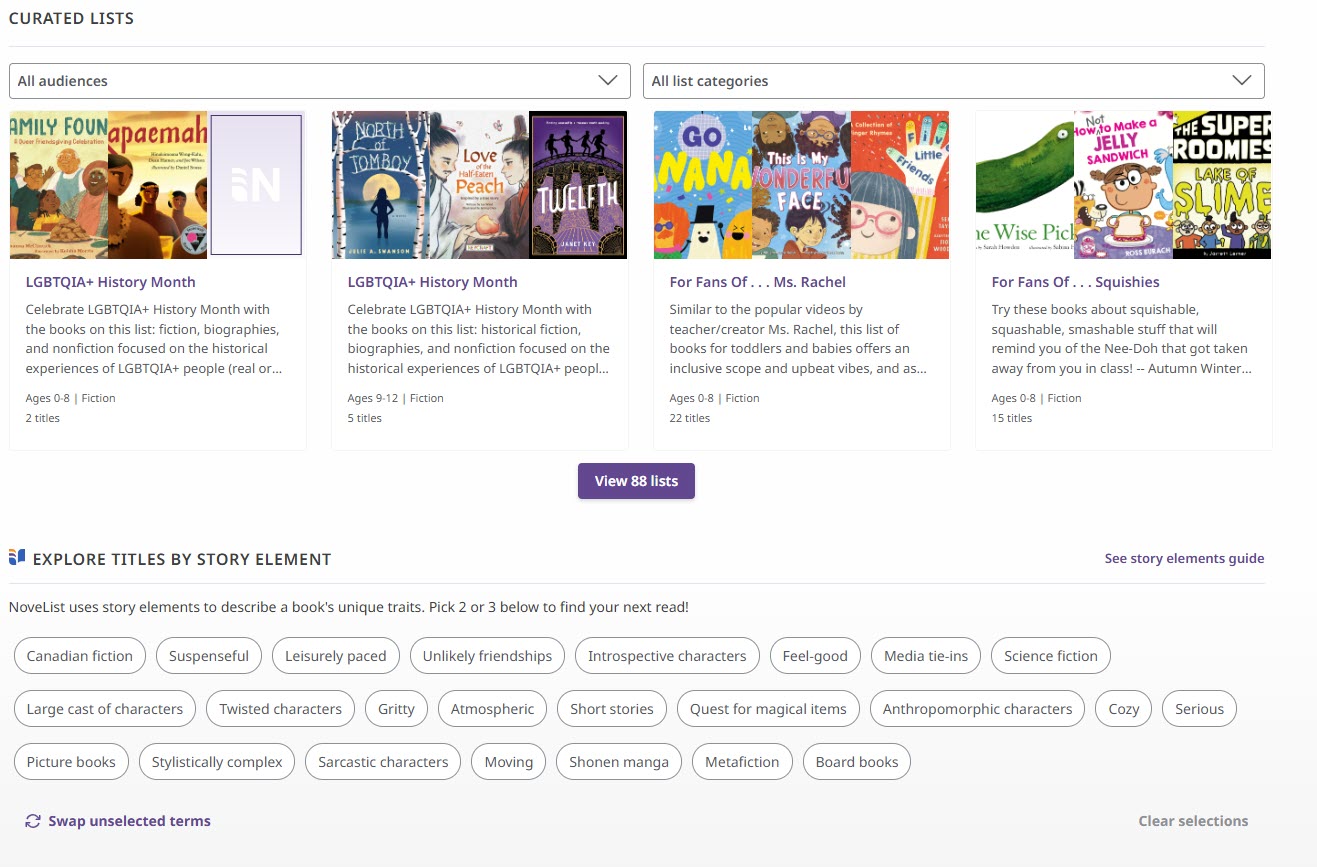Click the NoveList placeholder cover image
This screenshot has width=1317, height=867.
point(257,185)
